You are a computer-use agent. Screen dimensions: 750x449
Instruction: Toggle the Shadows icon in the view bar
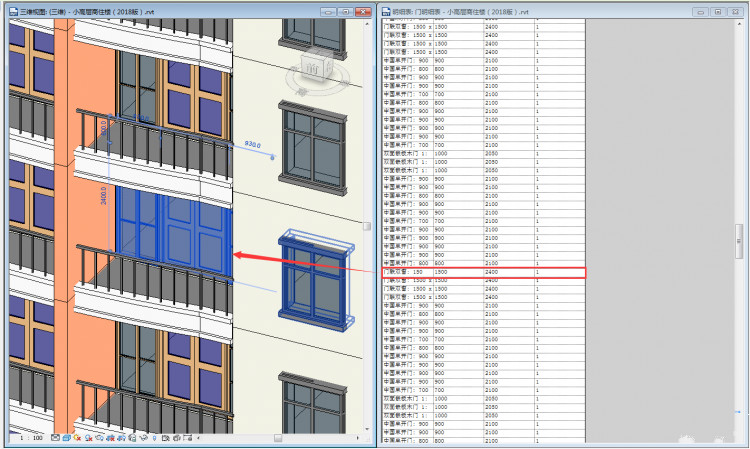(88, 438)
